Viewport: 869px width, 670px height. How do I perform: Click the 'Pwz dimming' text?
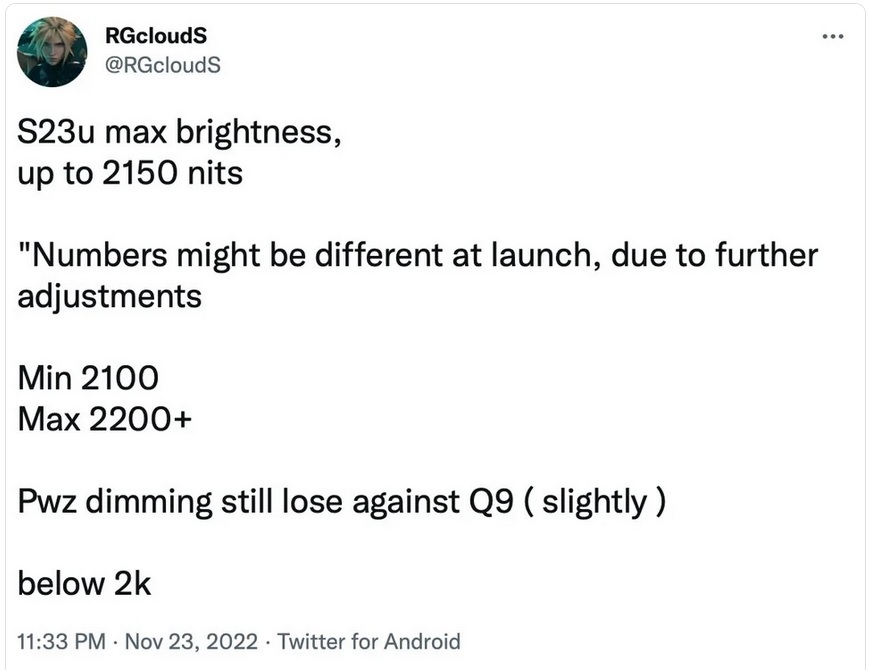point(115,502)
